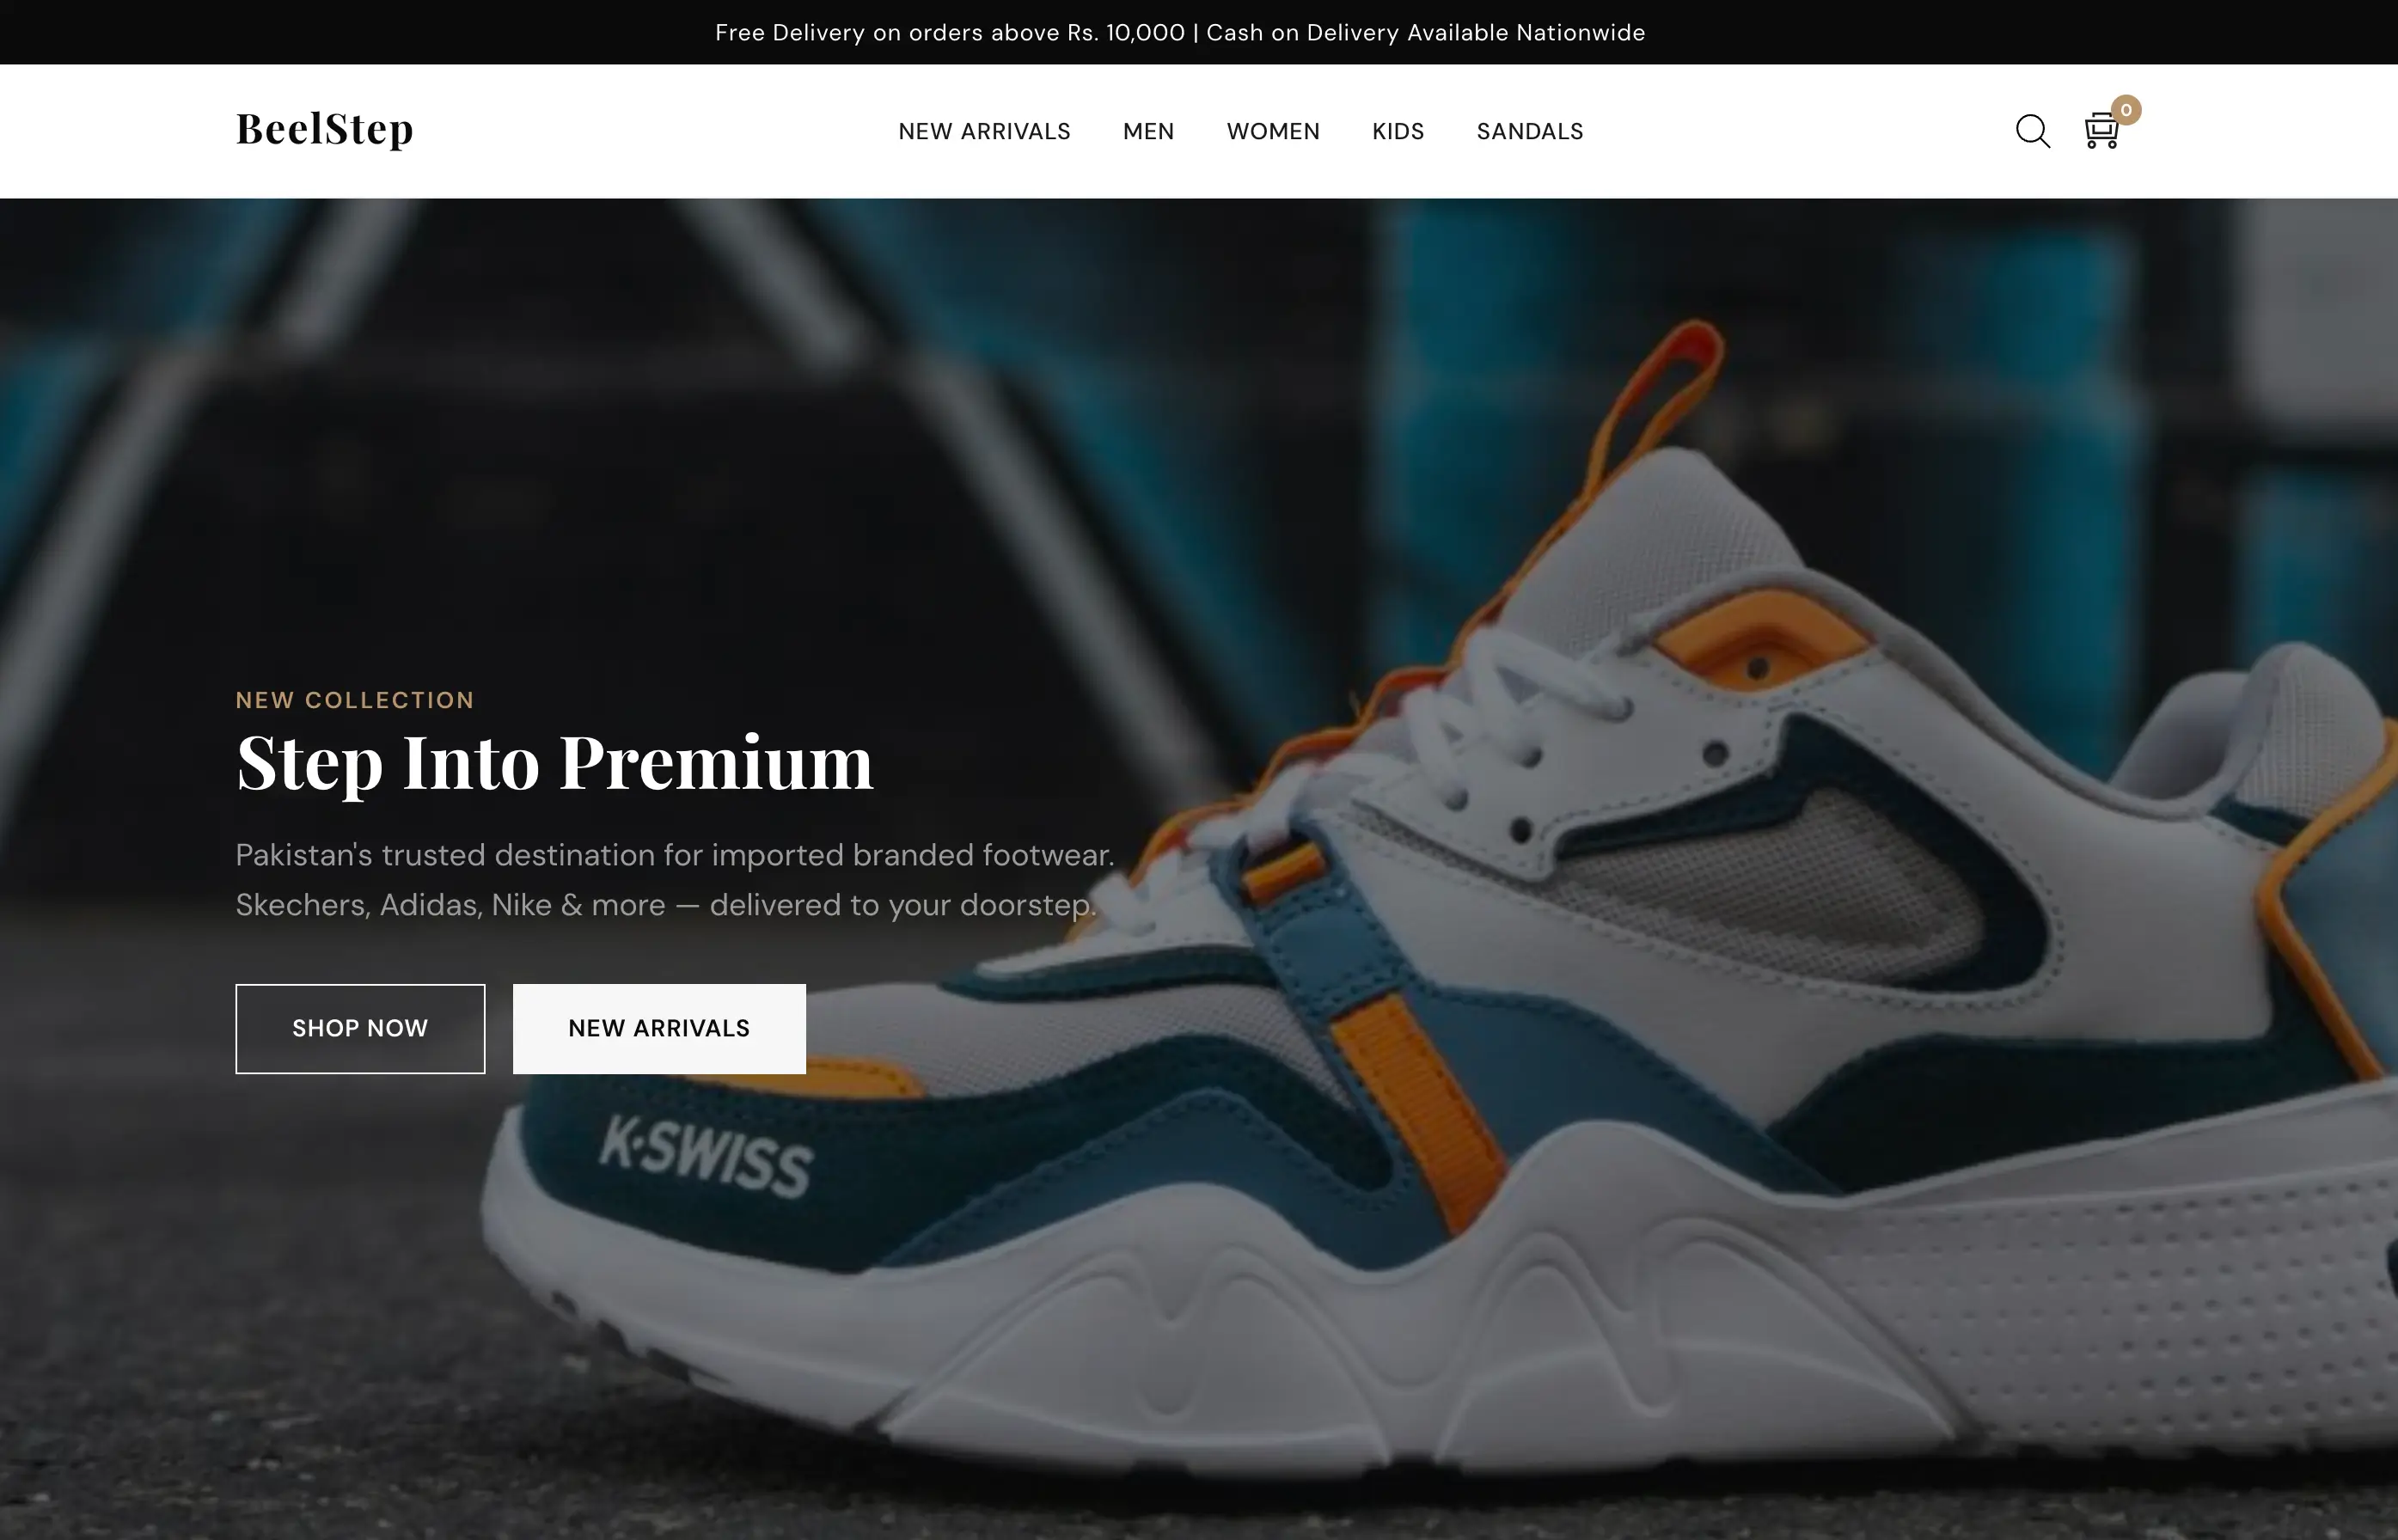Open the KIDS category
Image resolution: width=2398 pixels, height=1540 pixels.
(x=1398, y=131)
